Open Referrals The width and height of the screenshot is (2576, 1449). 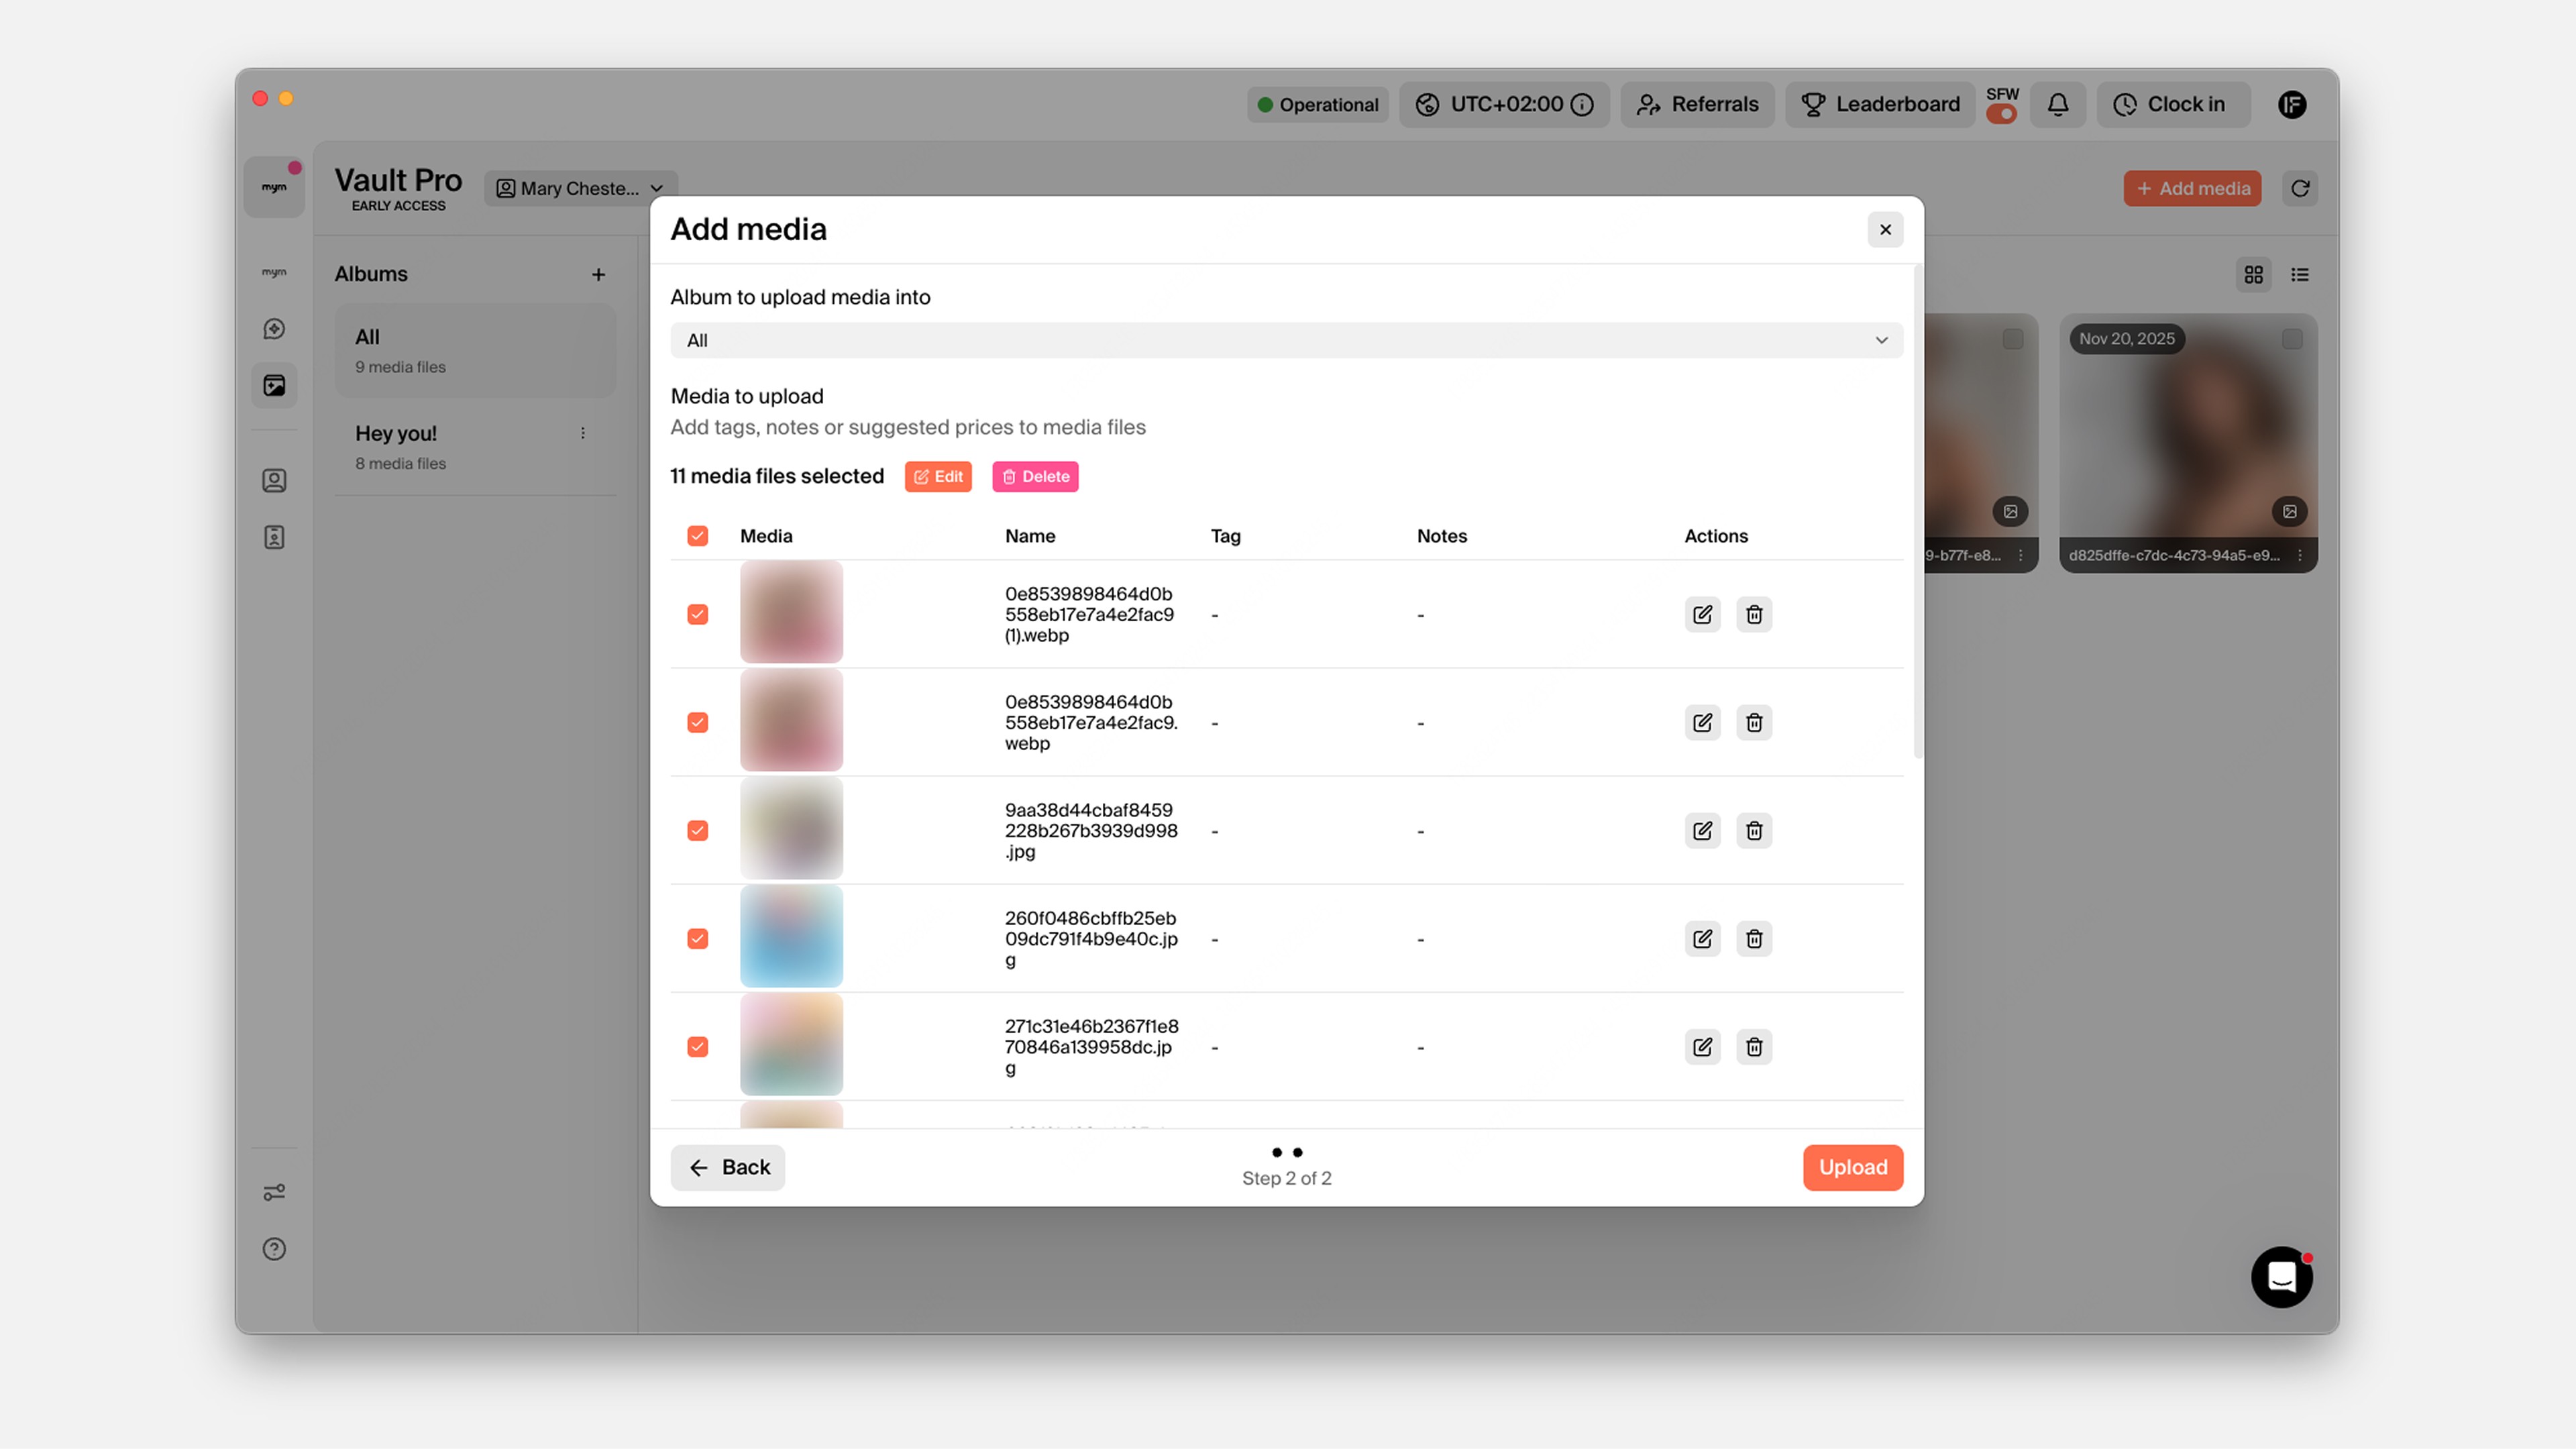[x=1697, y=104]
